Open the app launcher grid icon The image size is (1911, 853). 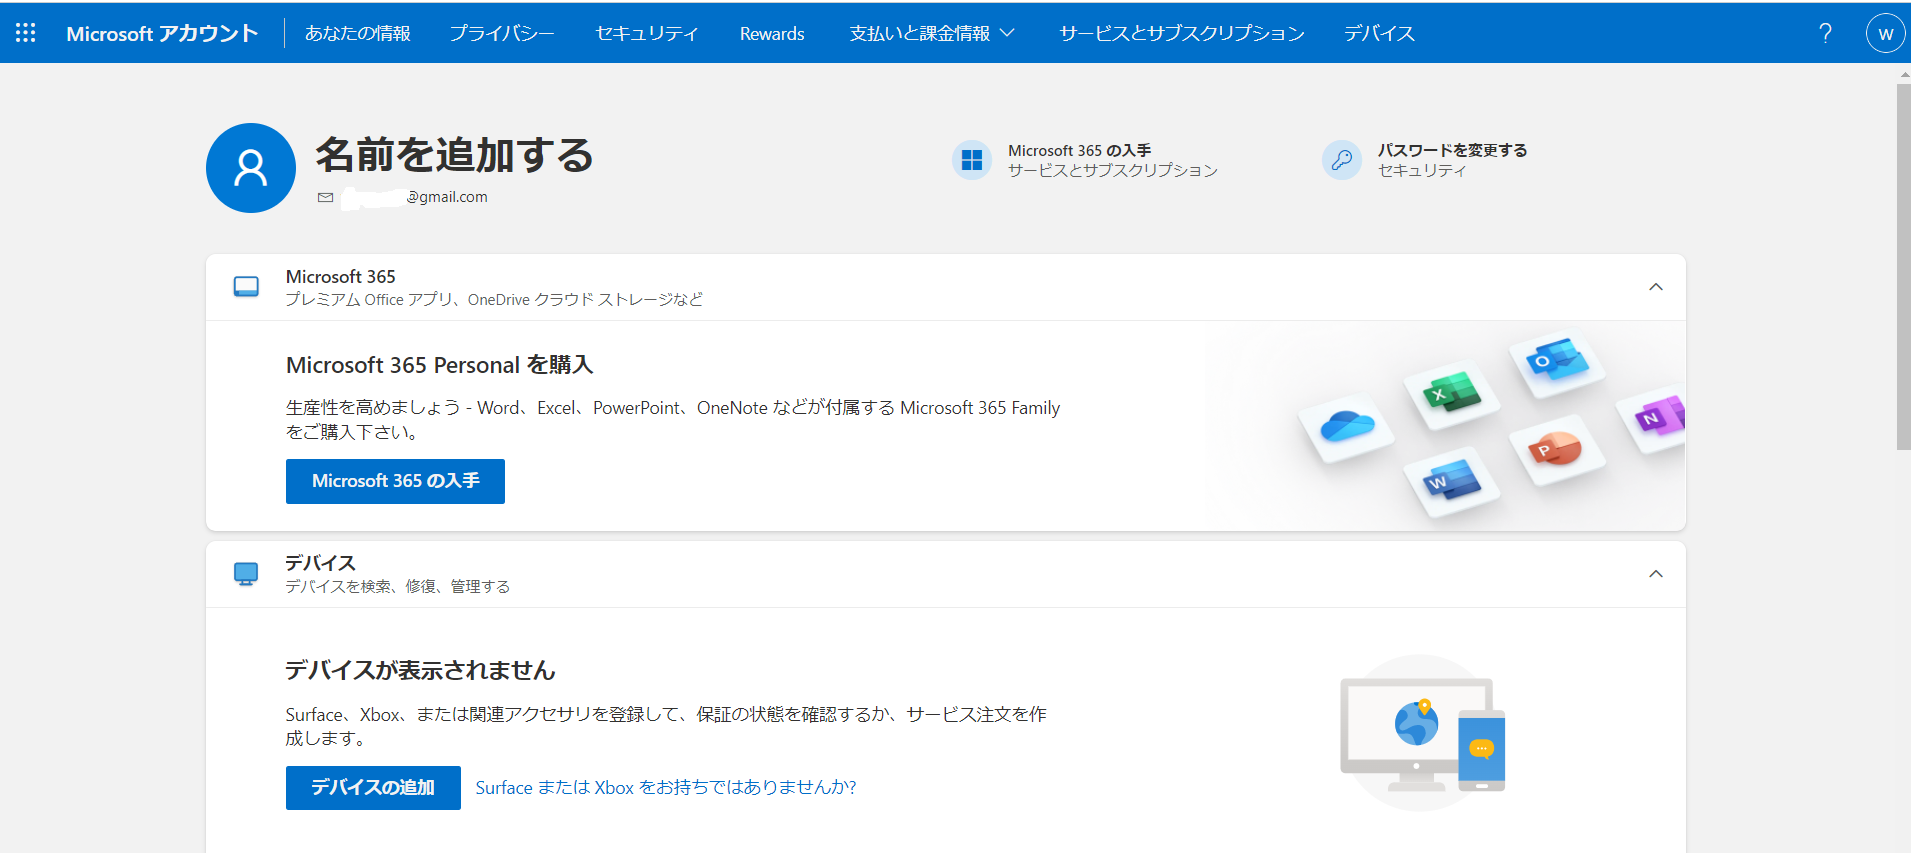[x=26, y=33]
